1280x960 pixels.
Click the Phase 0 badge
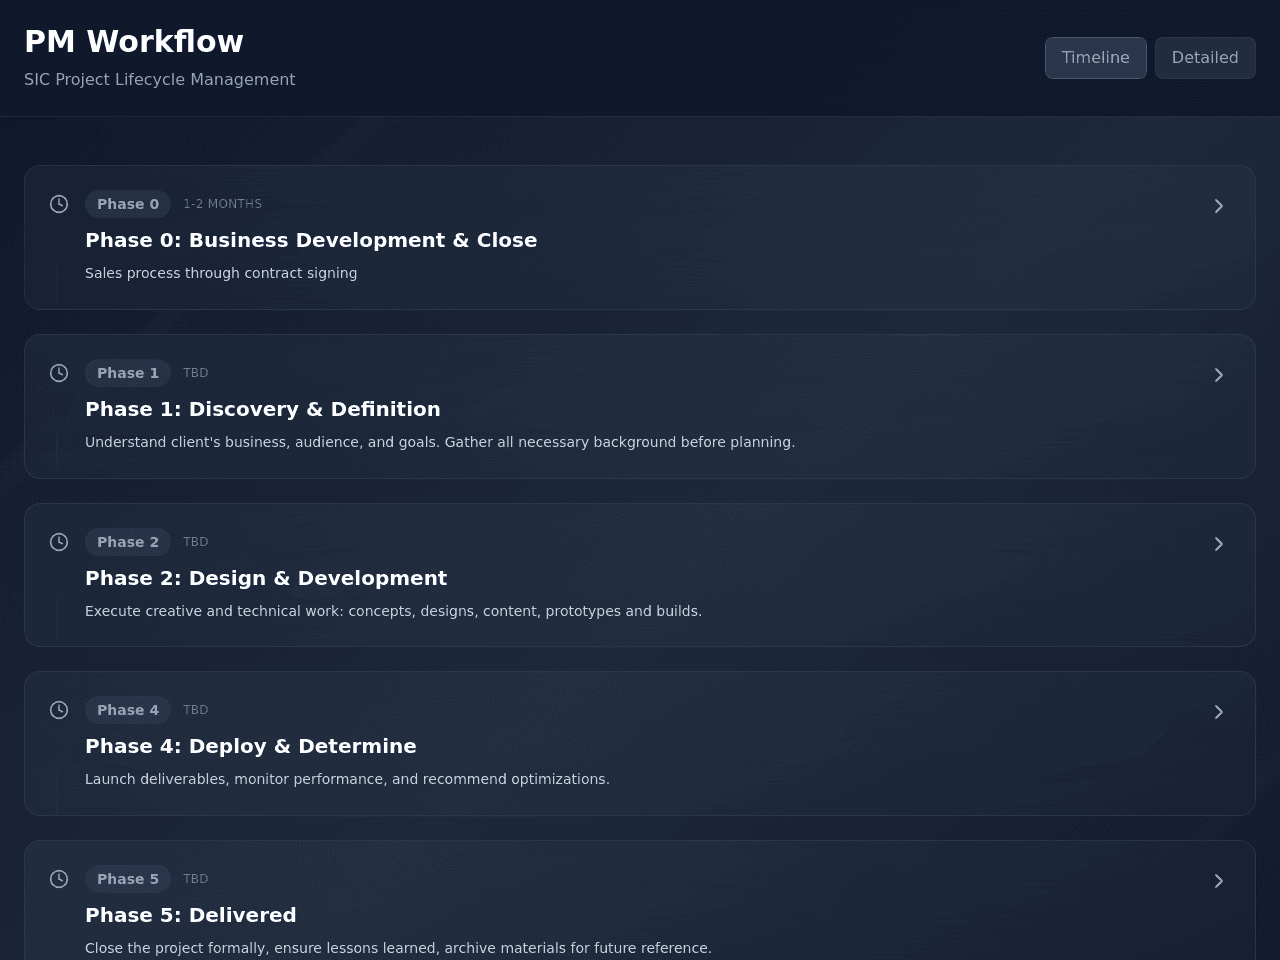(128, 204)
